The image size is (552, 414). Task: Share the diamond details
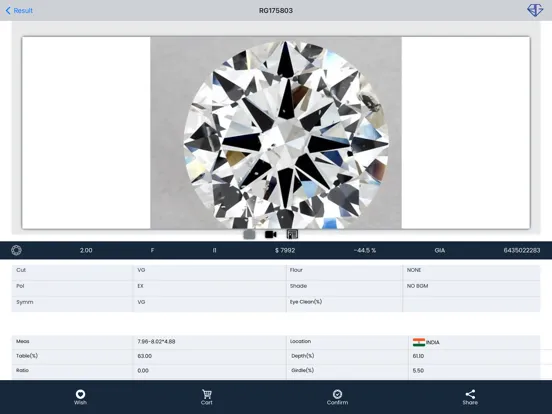(x=470, y=397)
